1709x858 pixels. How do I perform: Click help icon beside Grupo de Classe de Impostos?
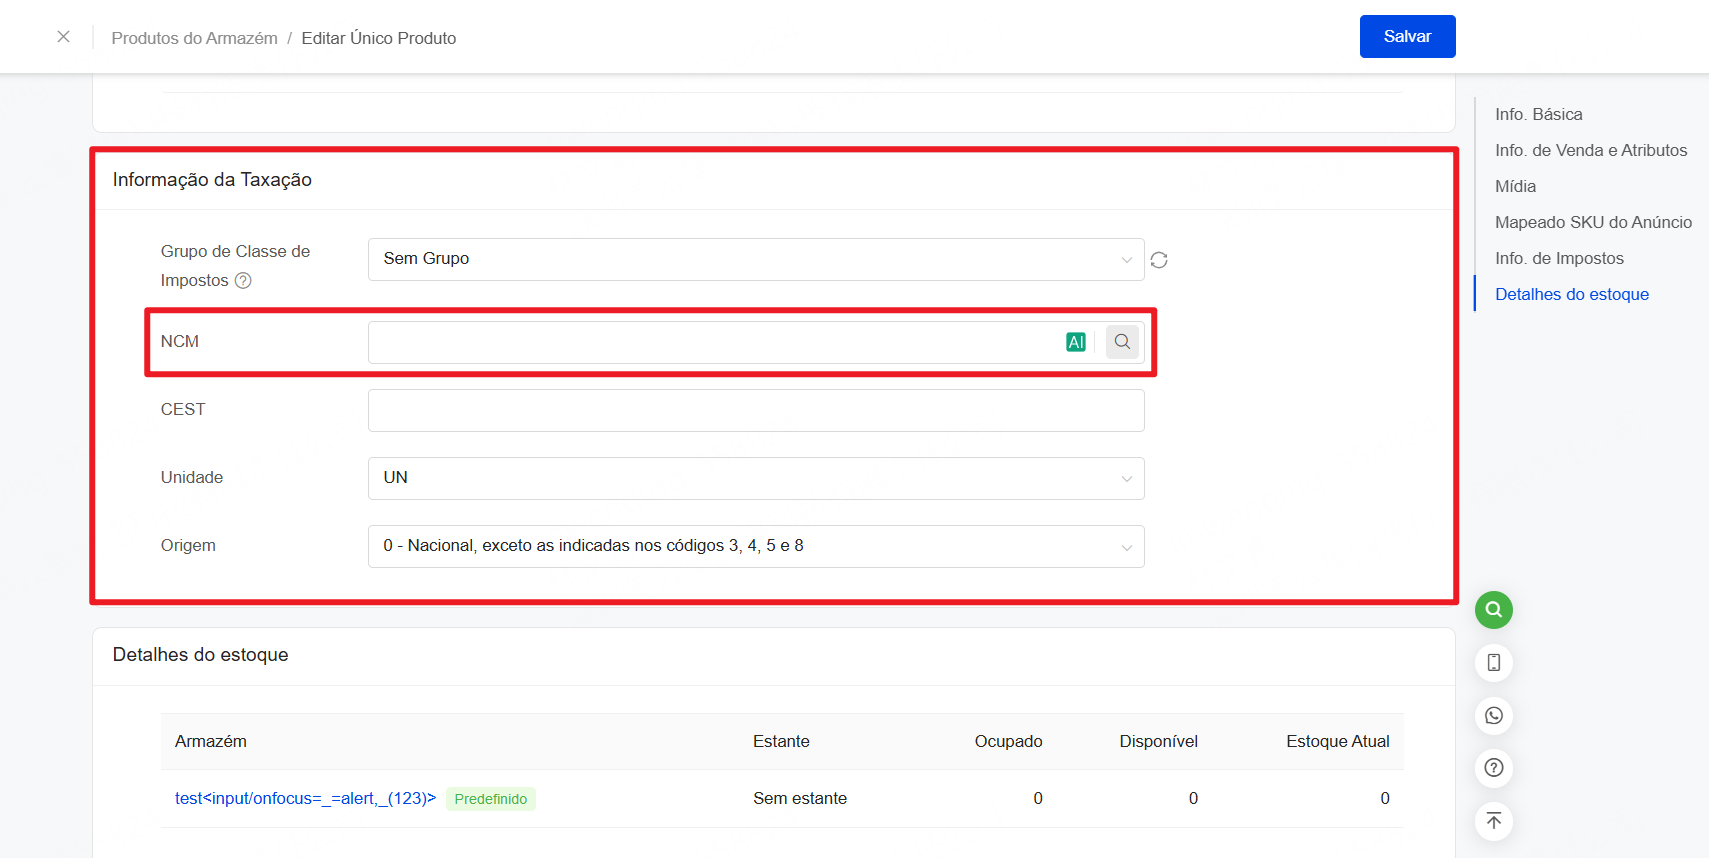[243, 281]
